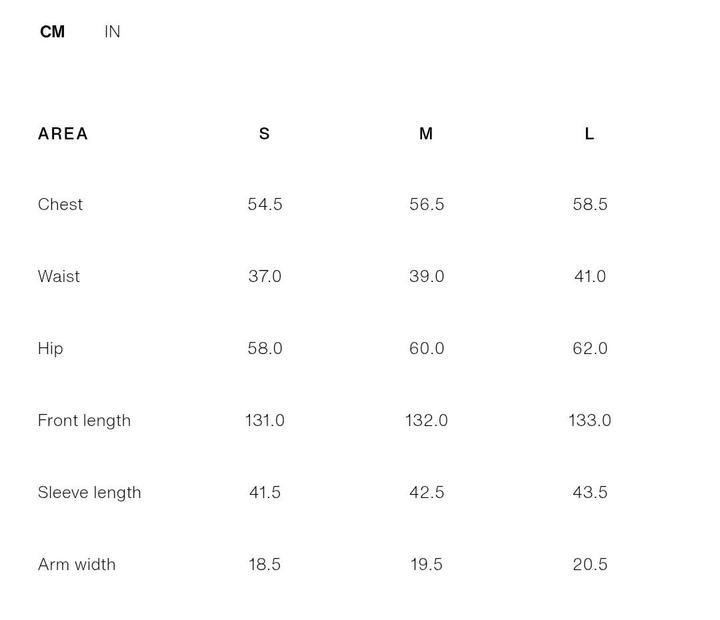
Task: Click Front length value 133.0
Action: tap(590, 420)
